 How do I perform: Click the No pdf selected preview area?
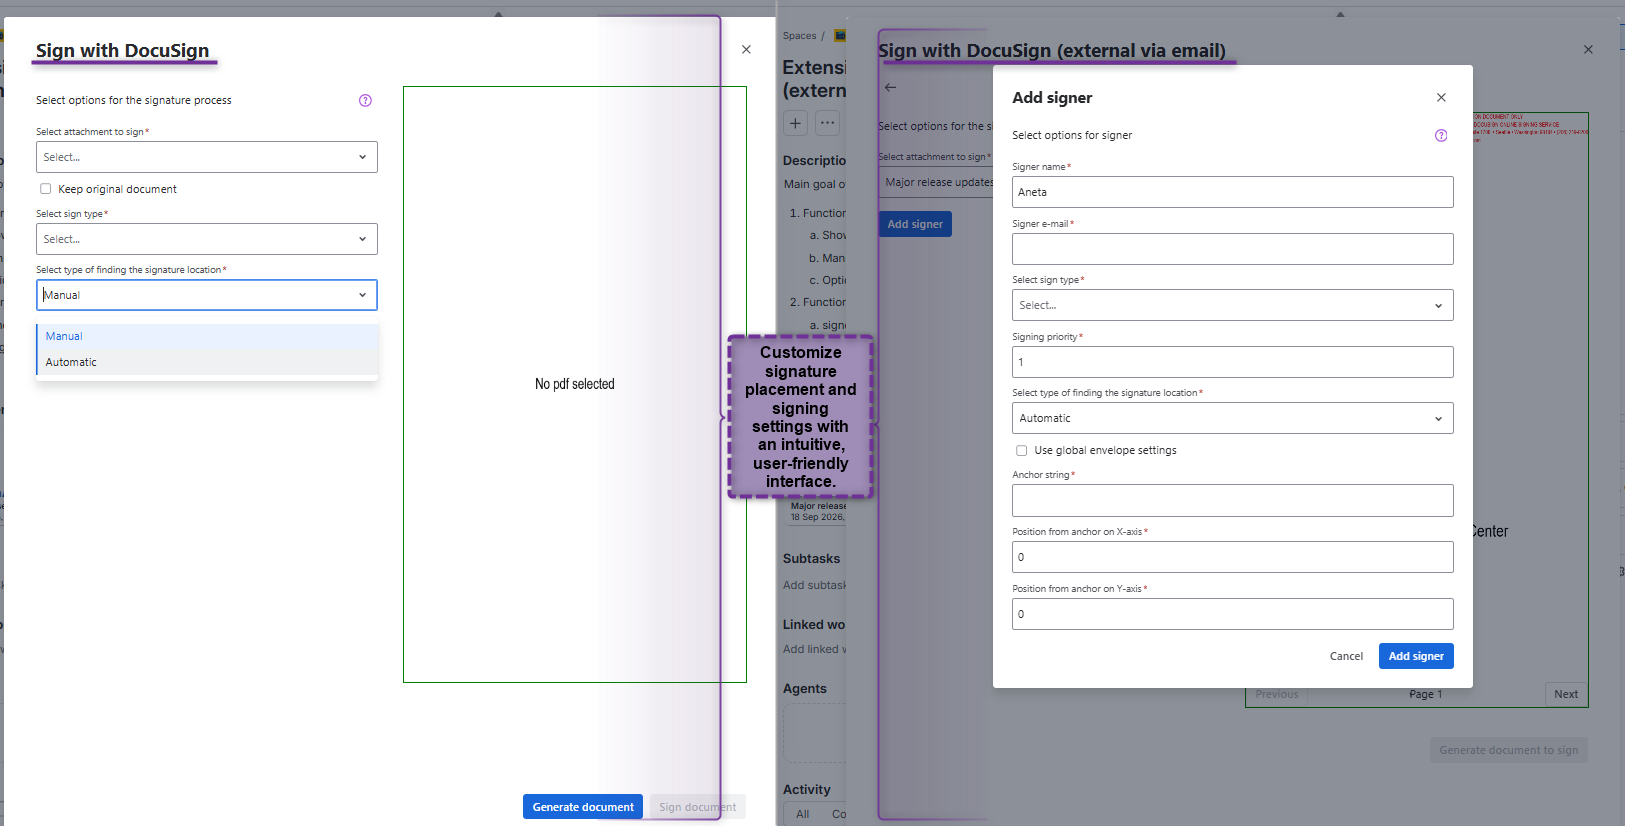pos(574,384)
